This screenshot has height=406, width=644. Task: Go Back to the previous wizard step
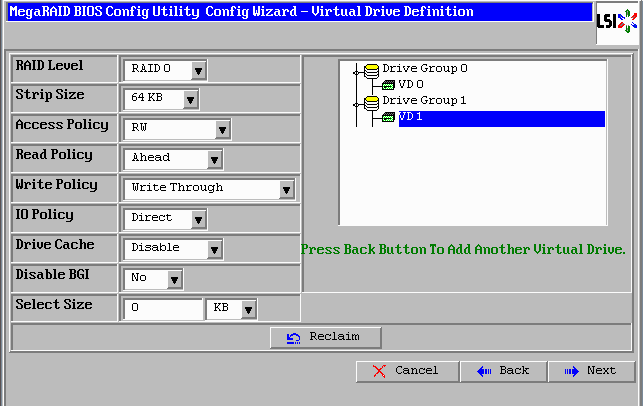502,371
